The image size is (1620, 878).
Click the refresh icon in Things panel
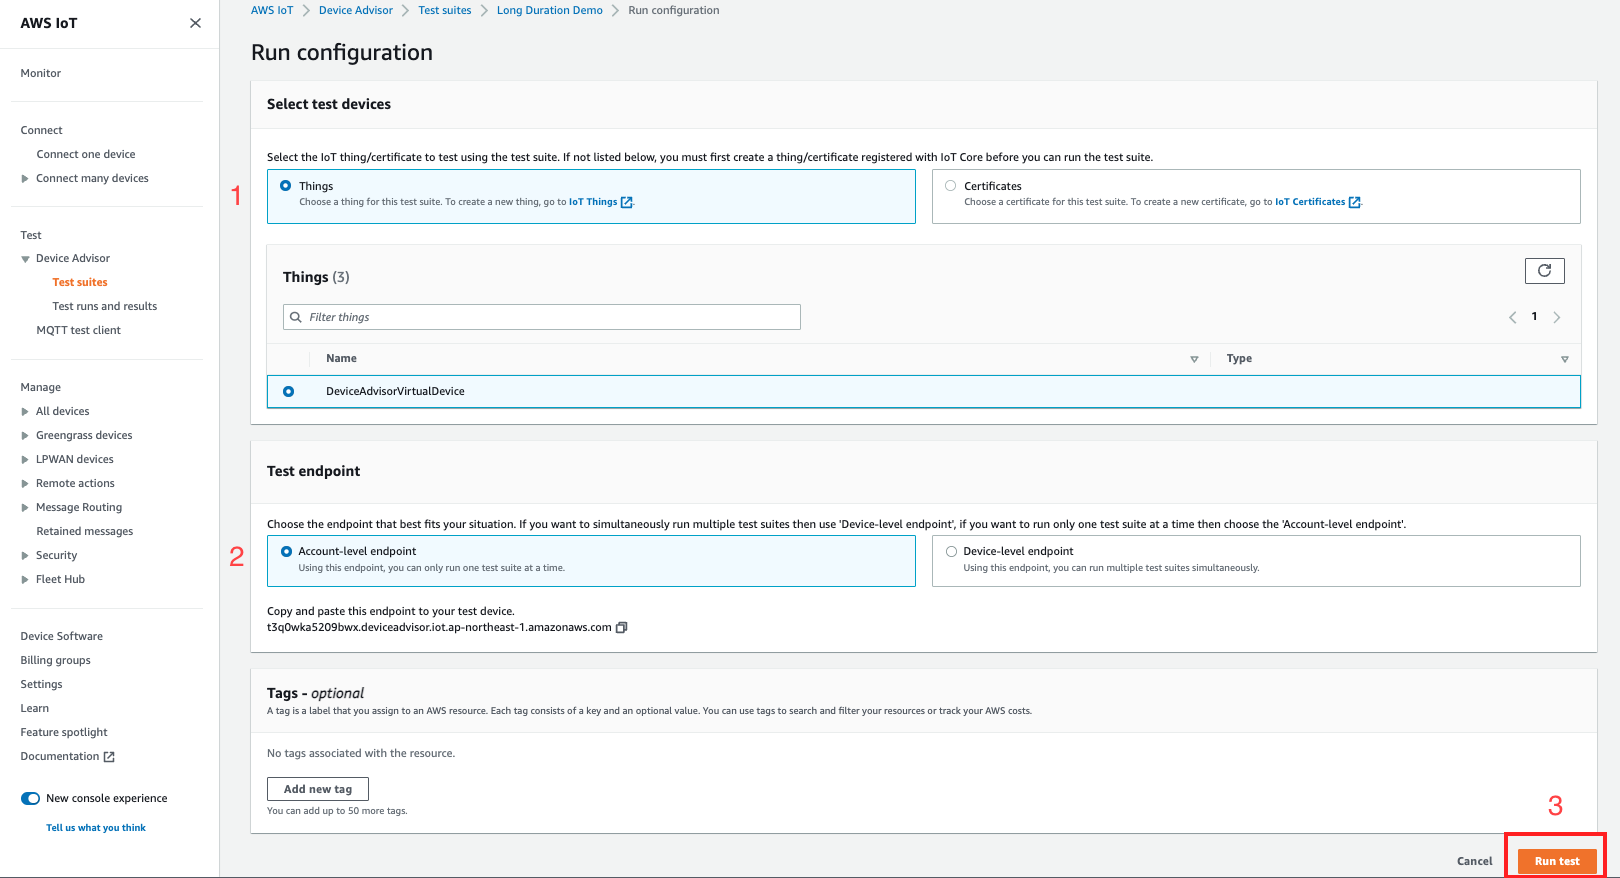1544,271
